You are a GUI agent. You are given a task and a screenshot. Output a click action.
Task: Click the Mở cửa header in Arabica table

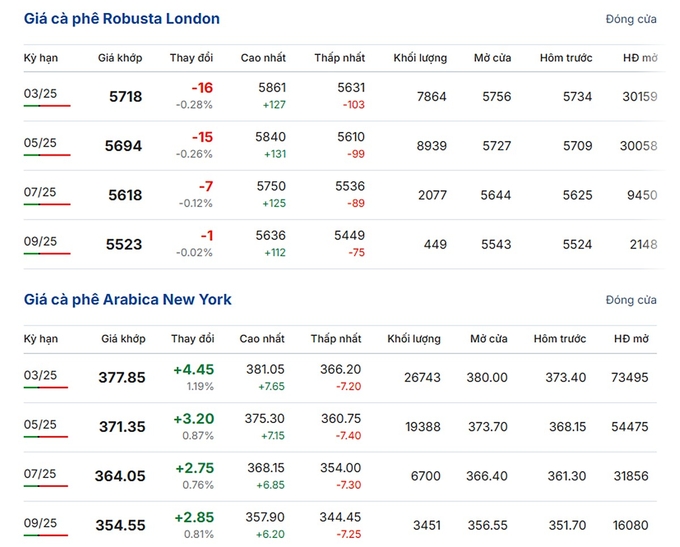(487, 339)
